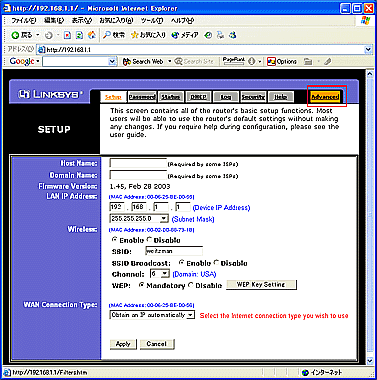Open the WAN Connection Type dropdown
The image size is (377, 380).
(x=152, y=315)
